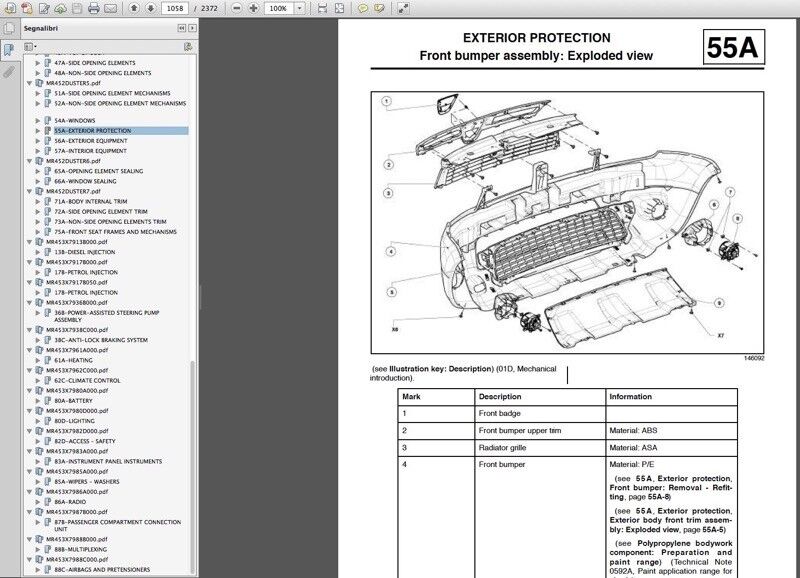Go to next page with down arrow

click(x=151, y=8)
